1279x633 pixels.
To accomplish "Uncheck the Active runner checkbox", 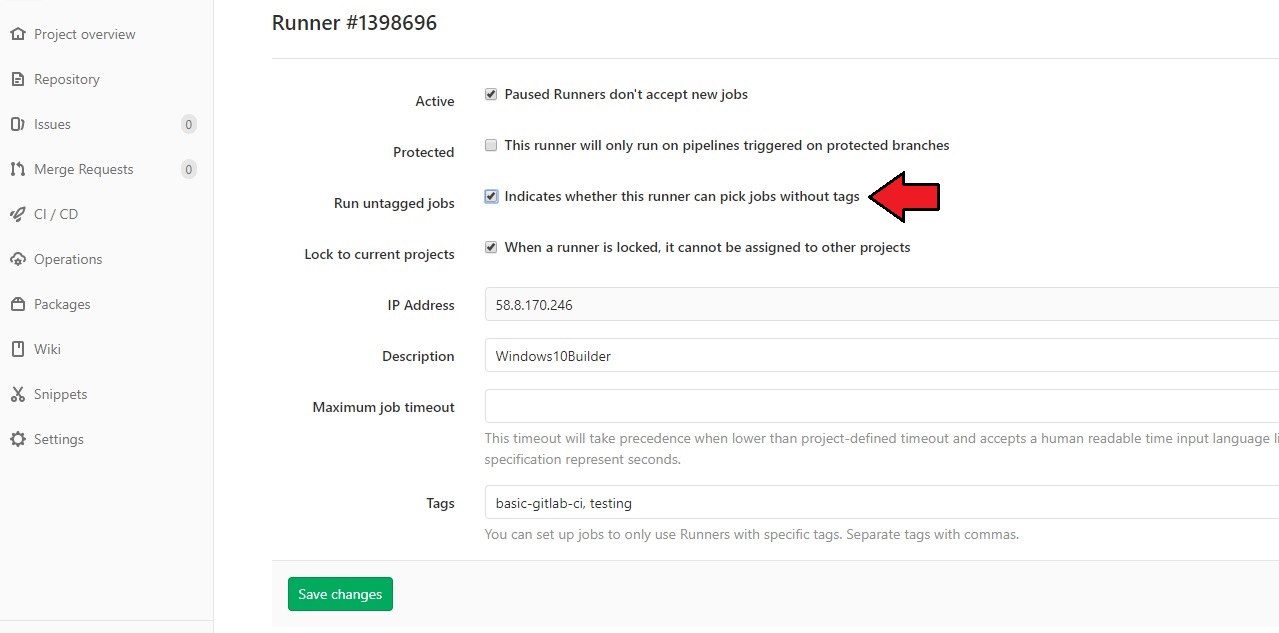I will (491, 95).
